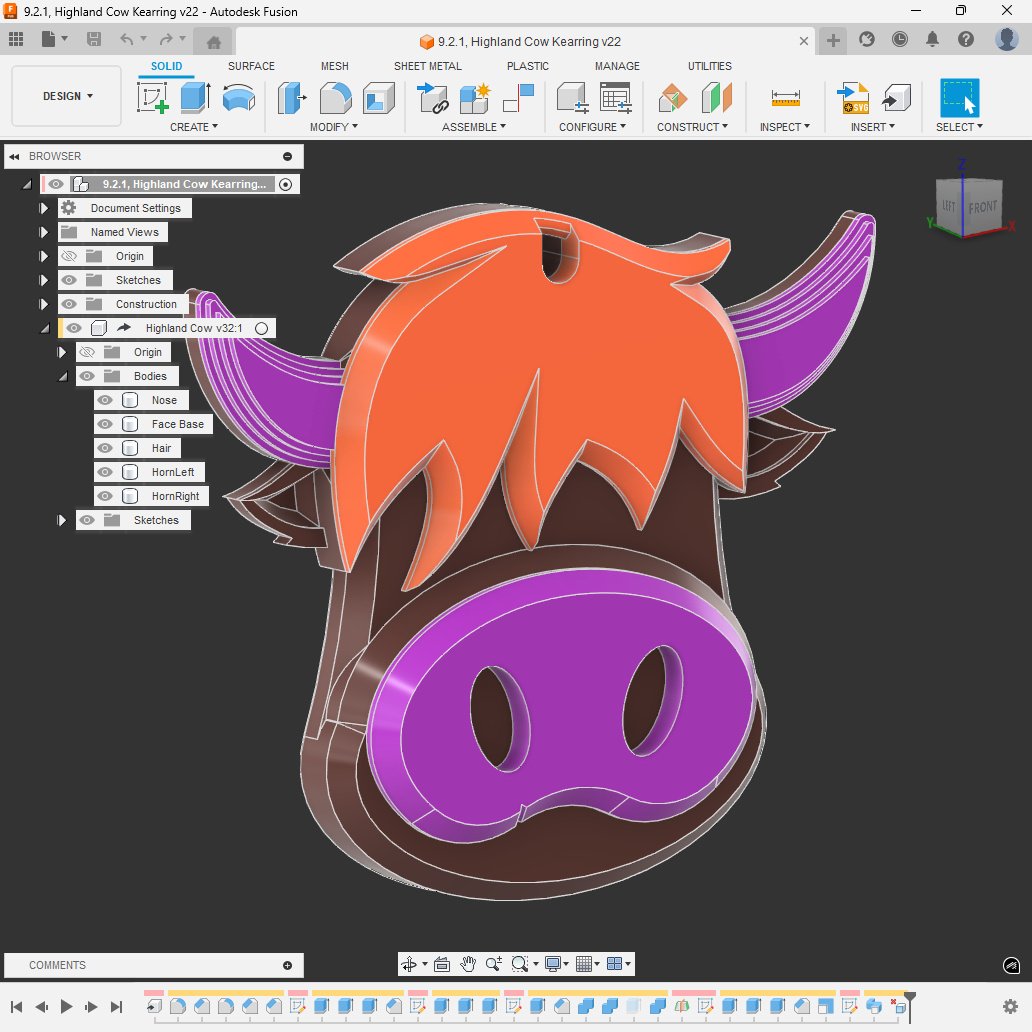This screenshot has width=1032, height=1032.
Task: Switch to the SHEET METAL tab
Action: [427, 66]
